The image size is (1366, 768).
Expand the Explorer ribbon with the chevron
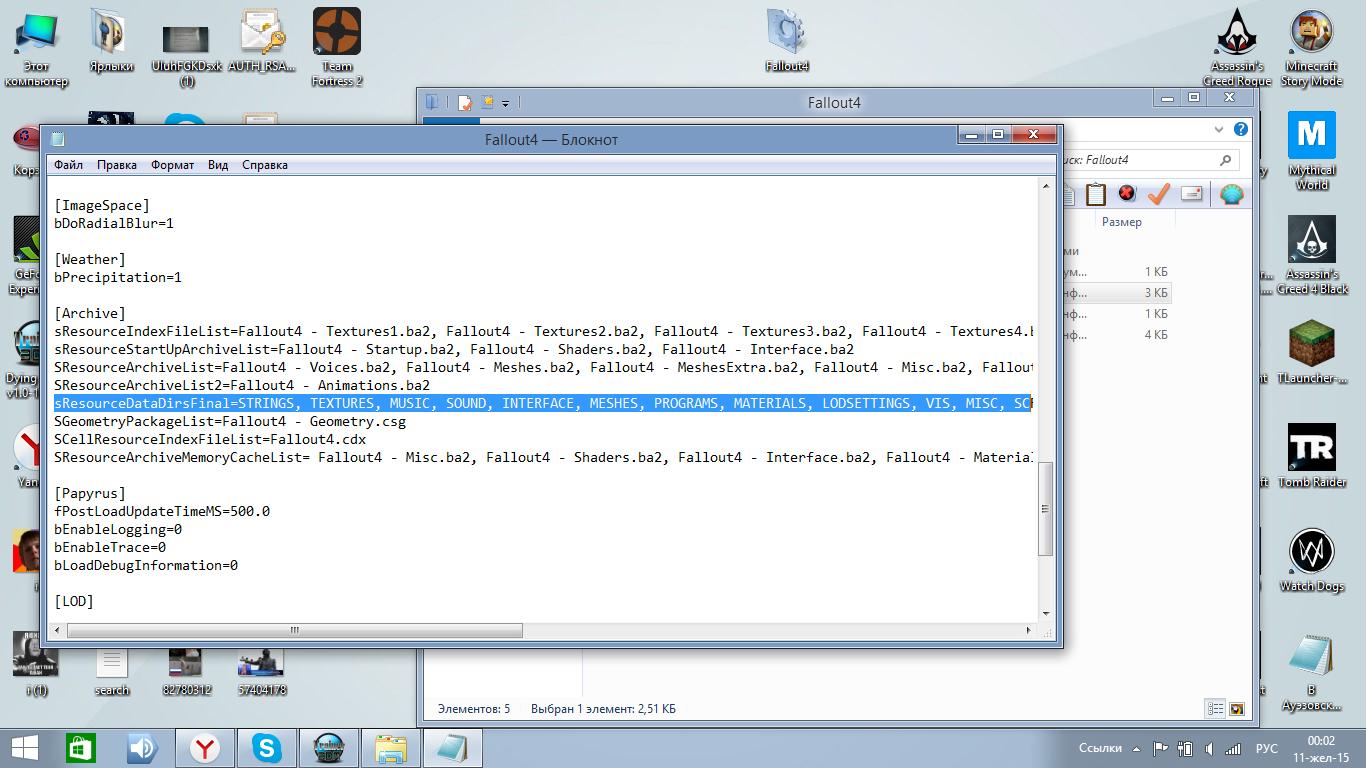coord(1219,130)
